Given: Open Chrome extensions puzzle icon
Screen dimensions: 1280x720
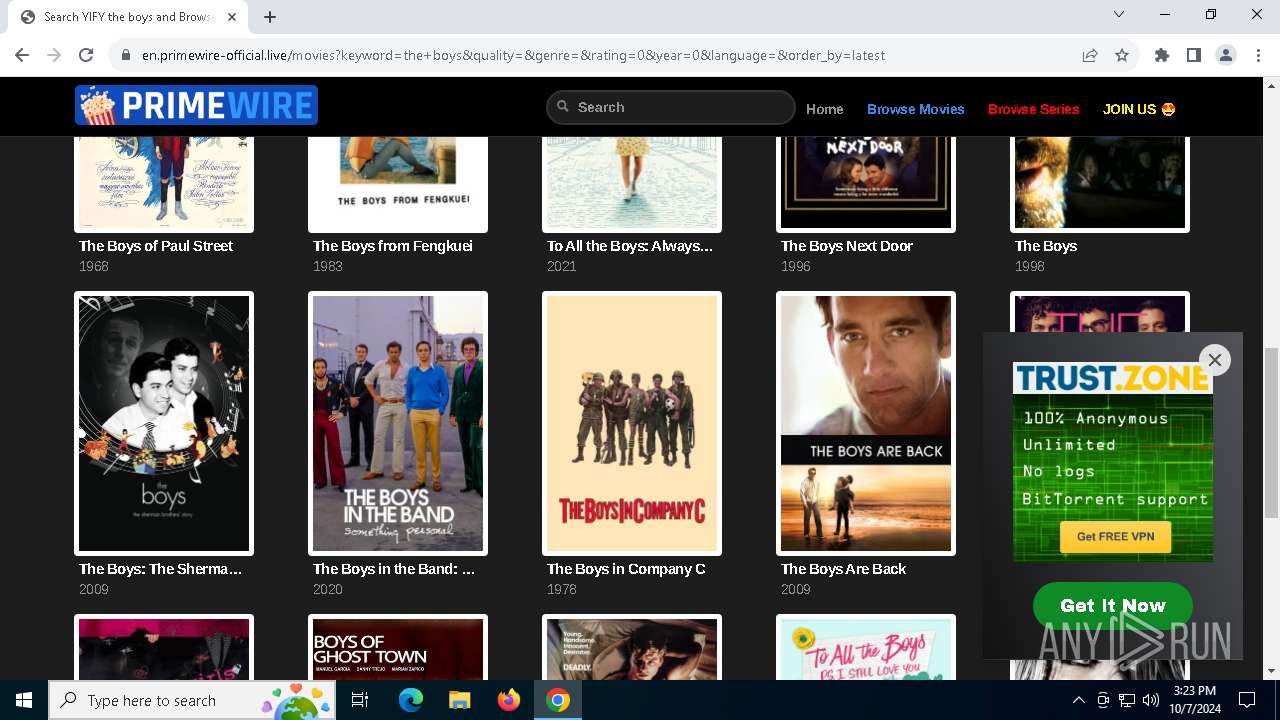Looking at the screenshot, I should point(1162,55).
